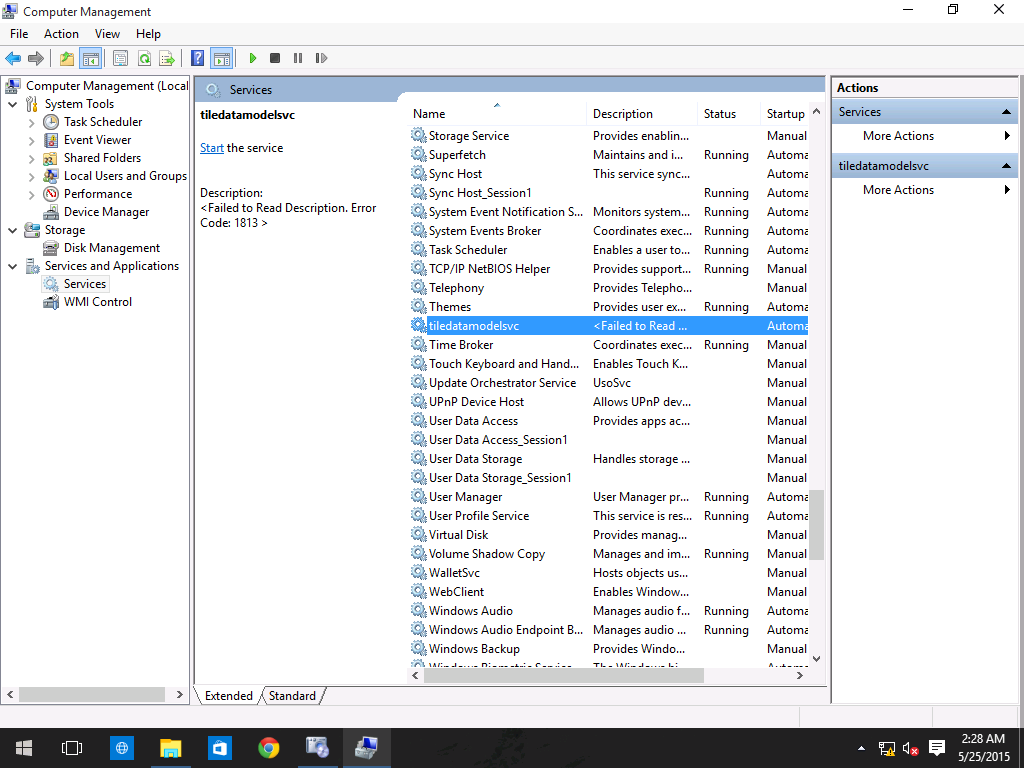Open the Action menu
Image resolution: width=1024 pixels, height=768 pixels.
(x=61, y=34)
